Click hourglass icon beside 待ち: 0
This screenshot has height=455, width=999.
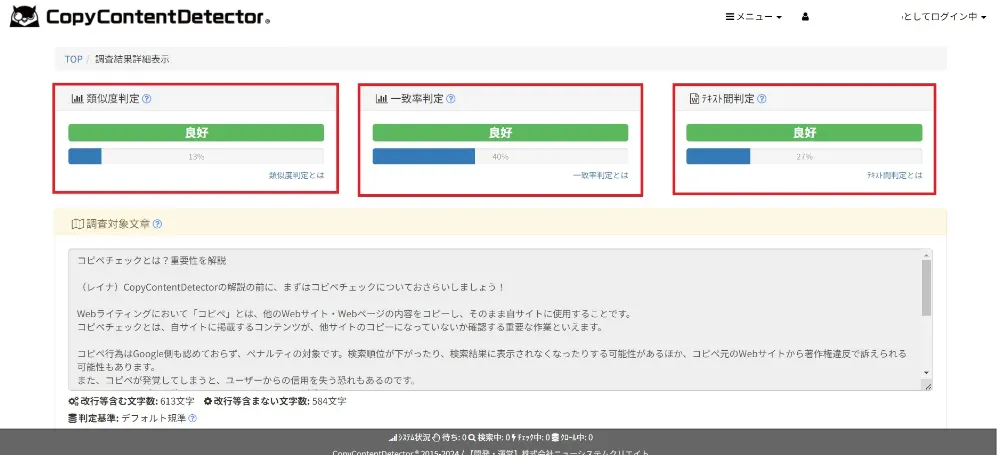point(436,437)
